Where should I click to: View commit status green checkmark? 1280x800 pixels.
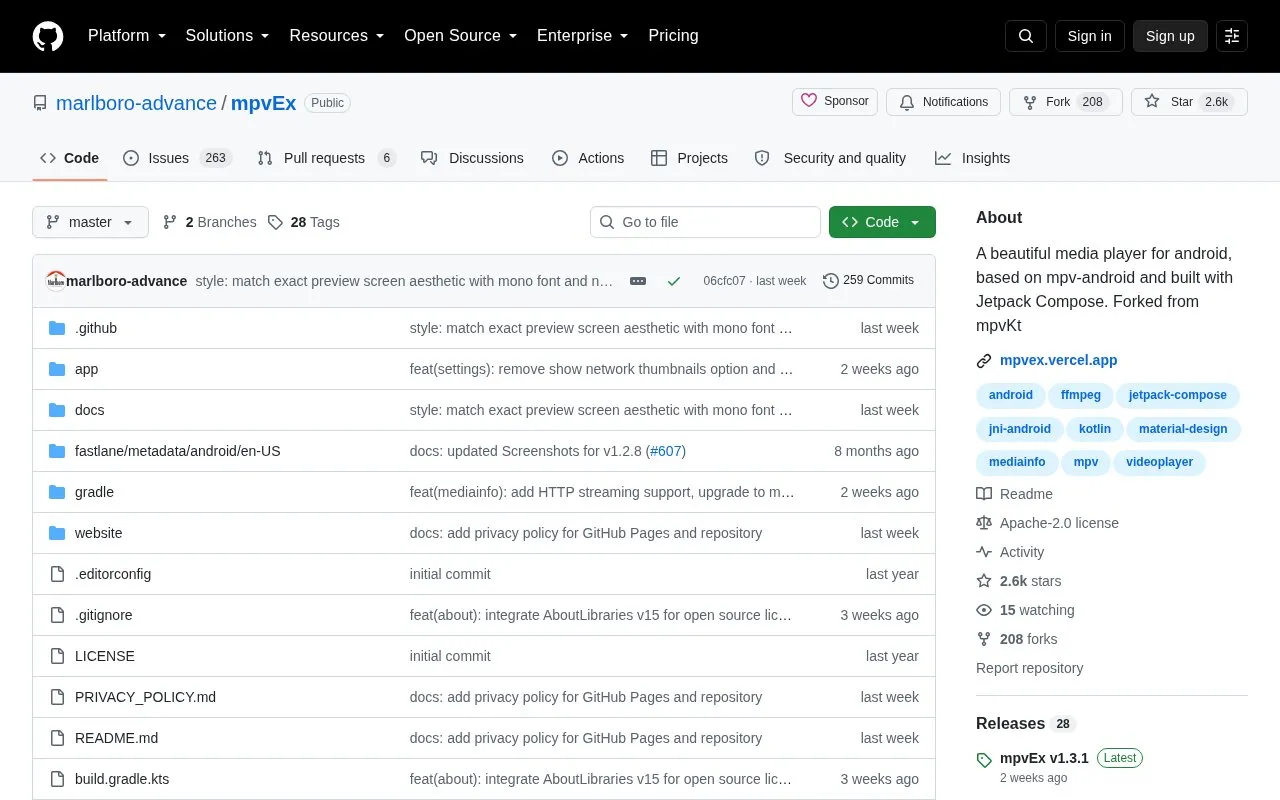(x=674, y=281)
